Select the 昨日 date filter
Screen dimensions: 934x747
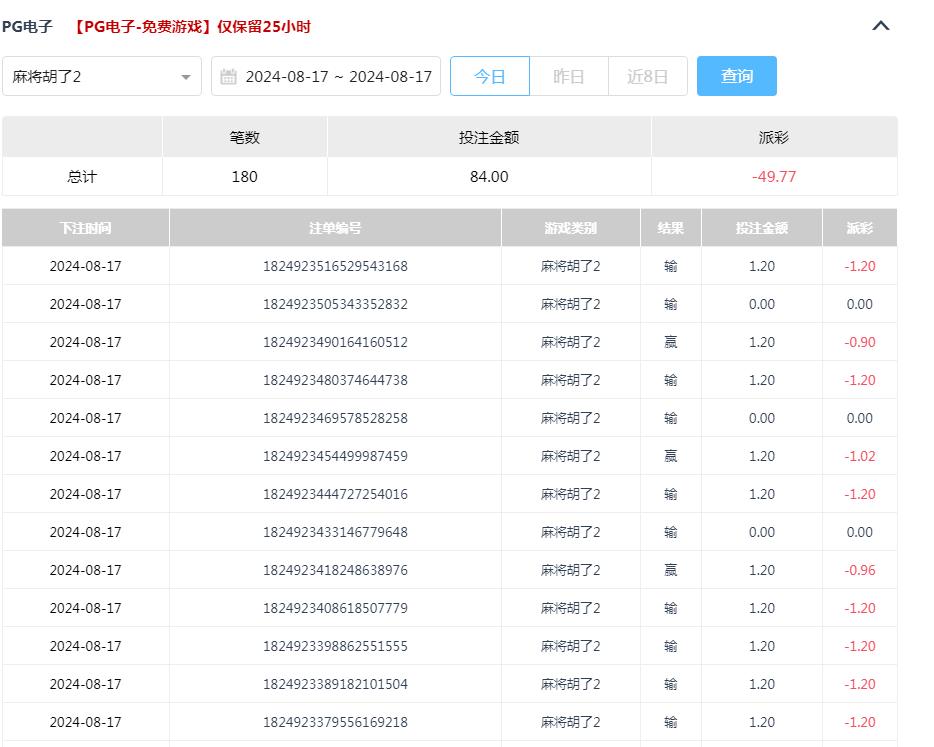click(569, 76)
